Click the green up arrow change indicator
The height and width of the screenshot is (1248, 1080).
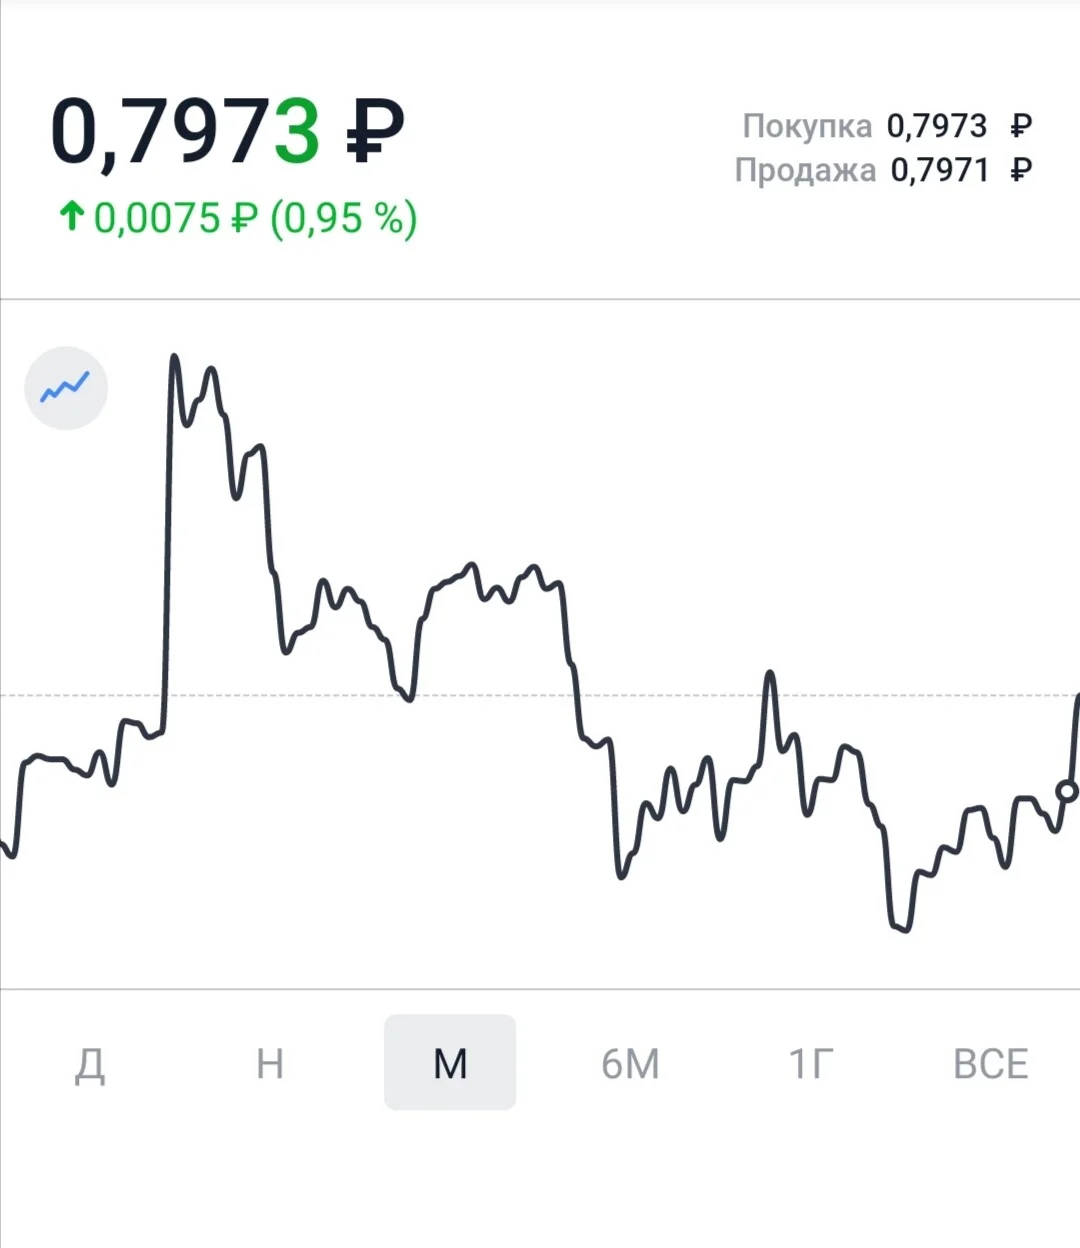click(x=71, y=215)
